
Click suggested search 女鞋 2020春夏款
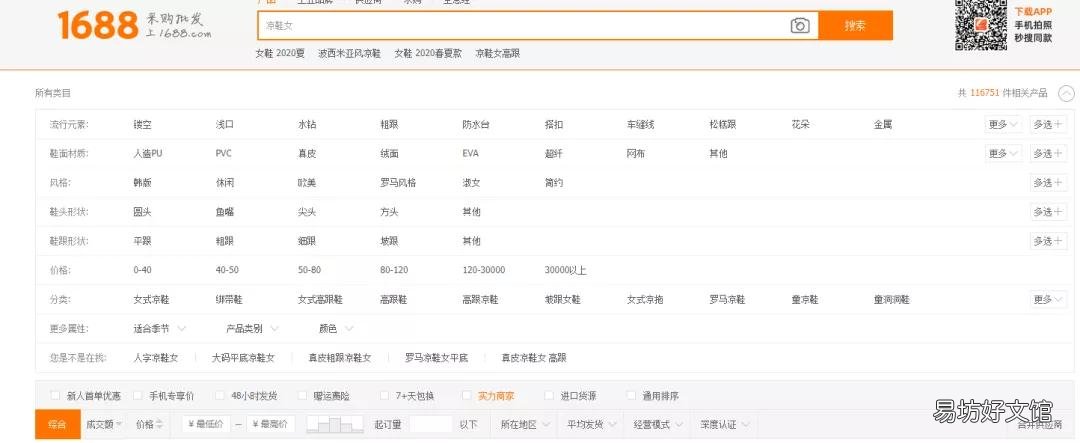(x=428, y=54)
